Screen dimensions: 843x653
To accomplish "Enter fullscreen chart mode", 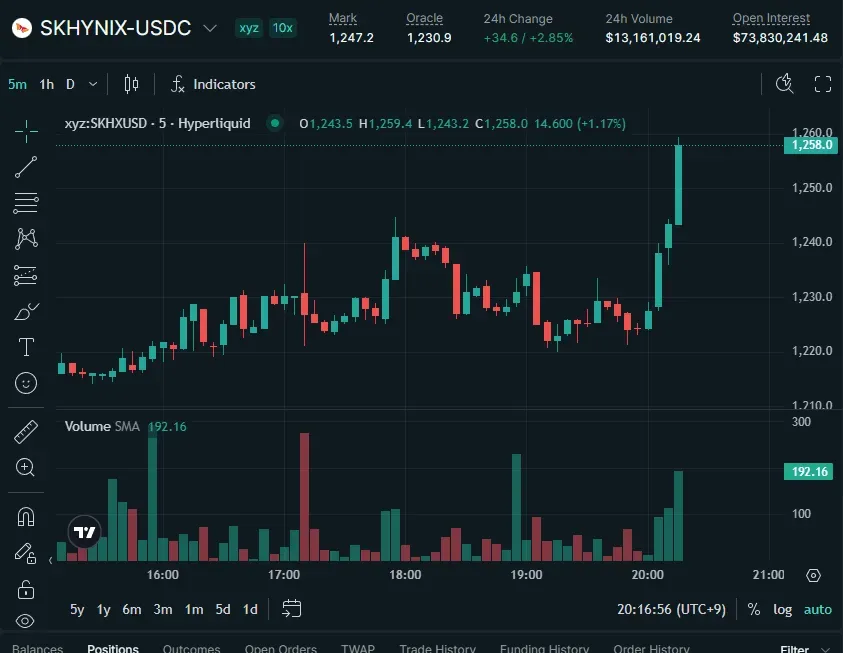I will coord(823,84).
